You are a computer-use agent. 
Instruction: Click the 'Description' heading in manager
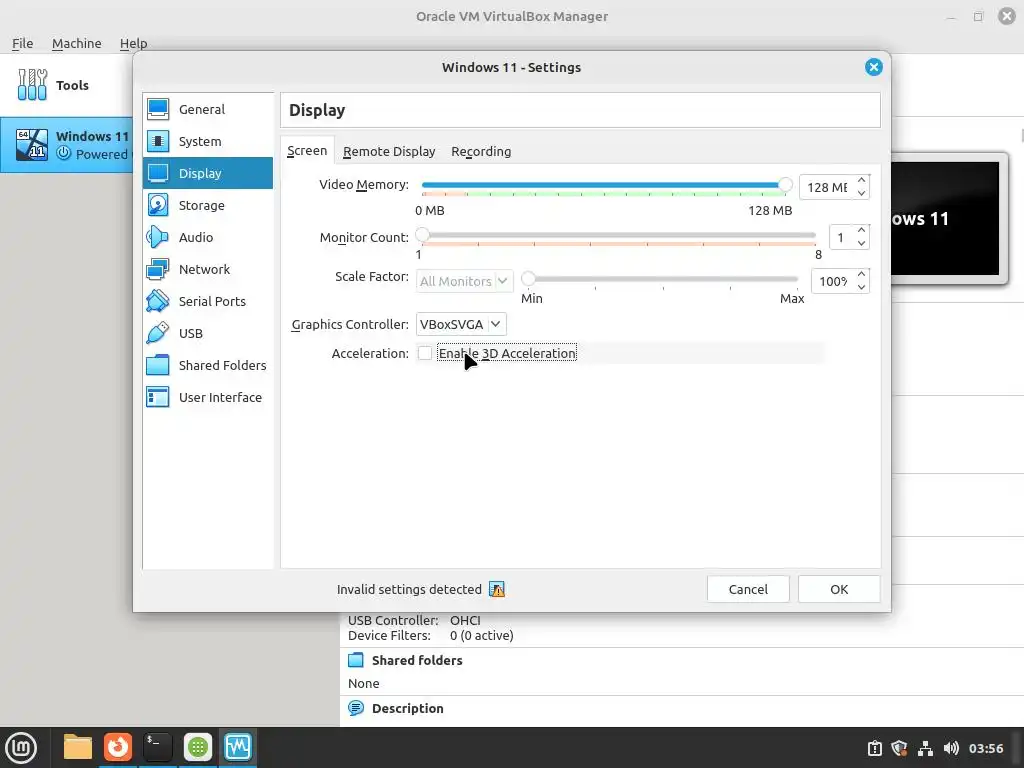tap(408, 709)
